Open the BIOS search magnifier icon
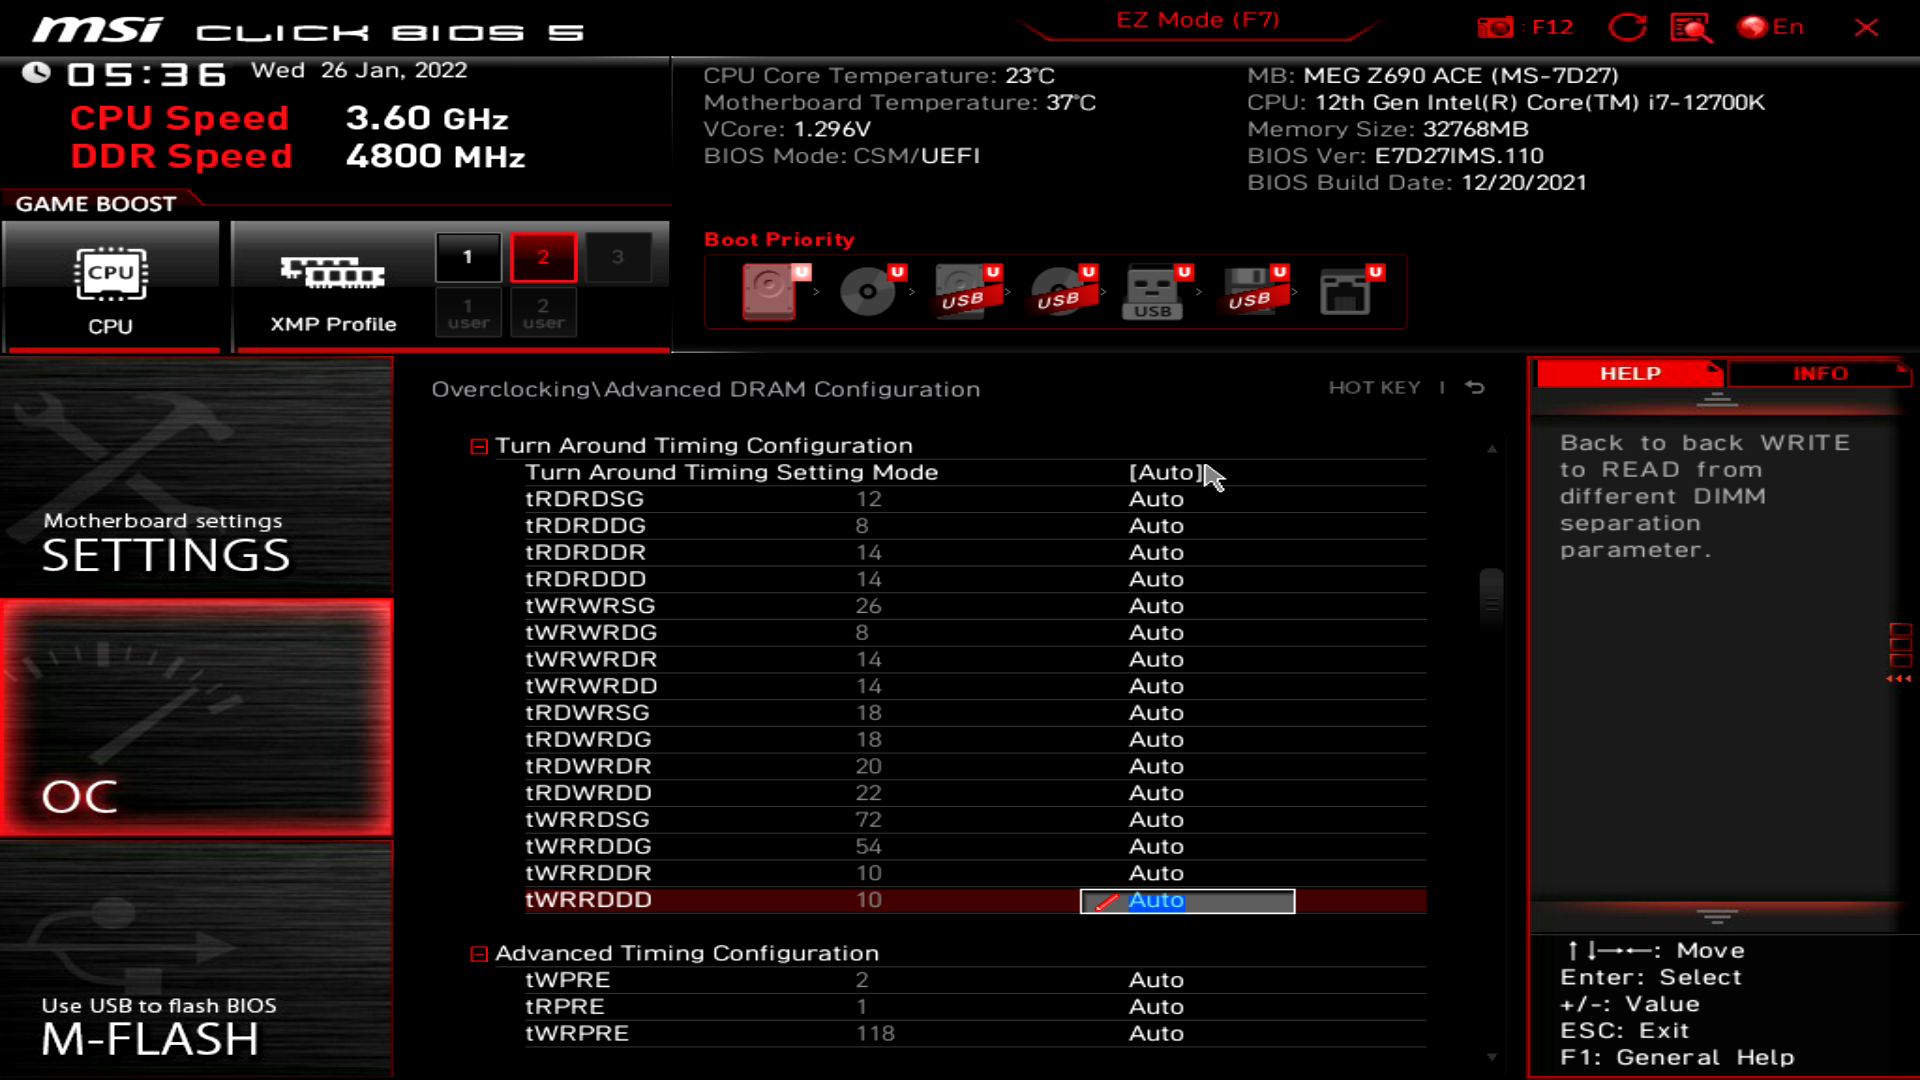1920x1080 pixels. coord(1691,27)
